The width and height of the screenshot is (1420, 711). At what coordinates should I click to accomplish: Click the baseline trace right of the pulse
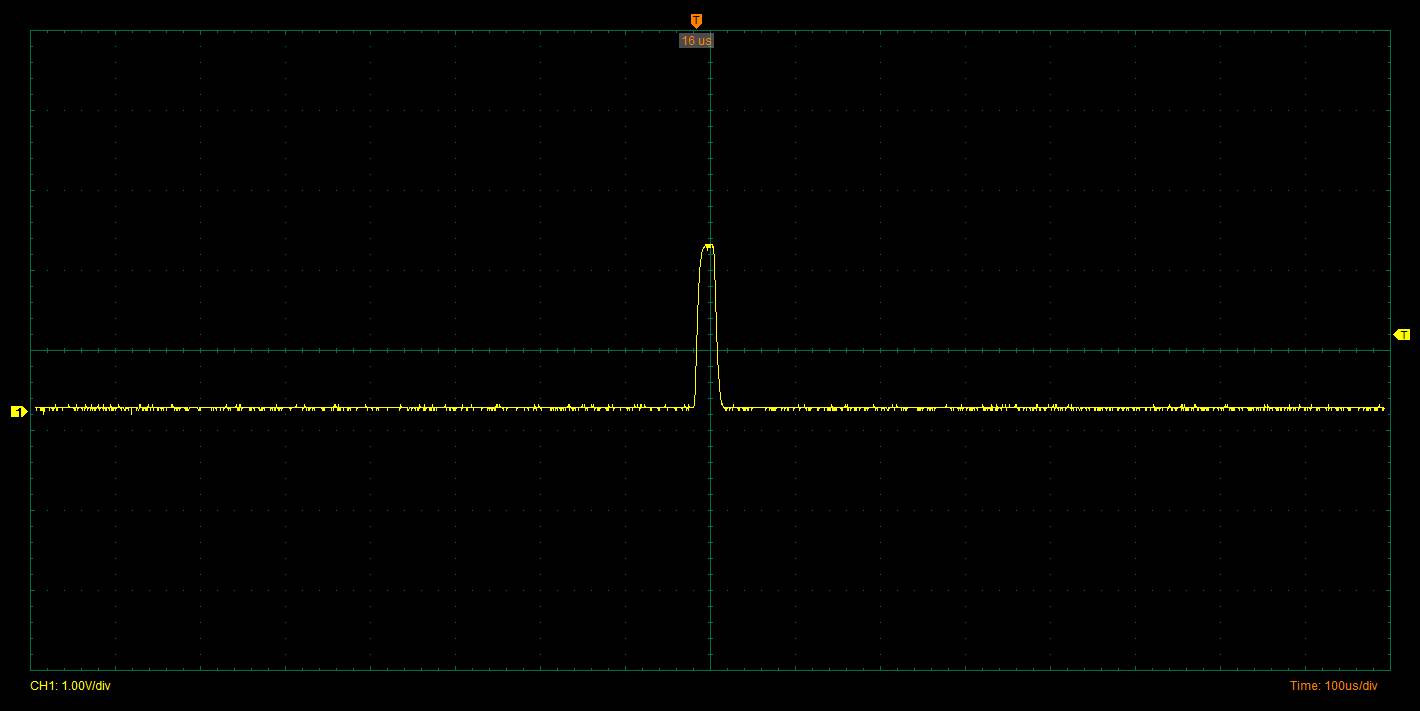point(1050,408)
